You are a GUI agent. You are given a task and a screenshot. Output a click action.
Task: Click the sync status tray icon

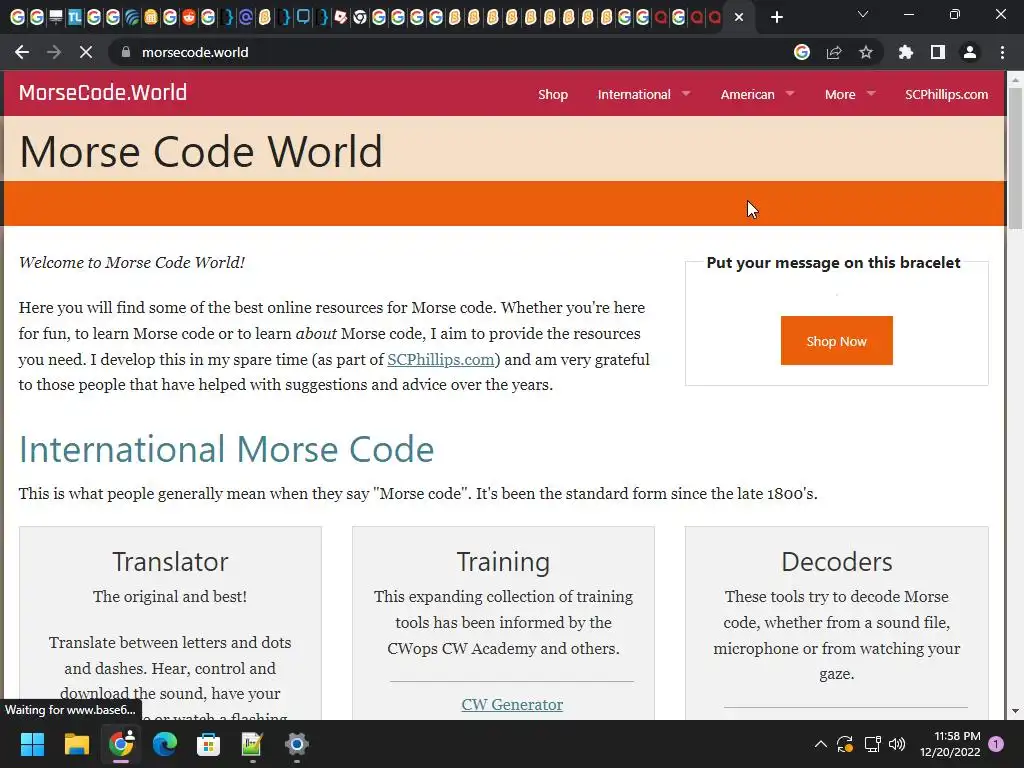pos(844,744)
